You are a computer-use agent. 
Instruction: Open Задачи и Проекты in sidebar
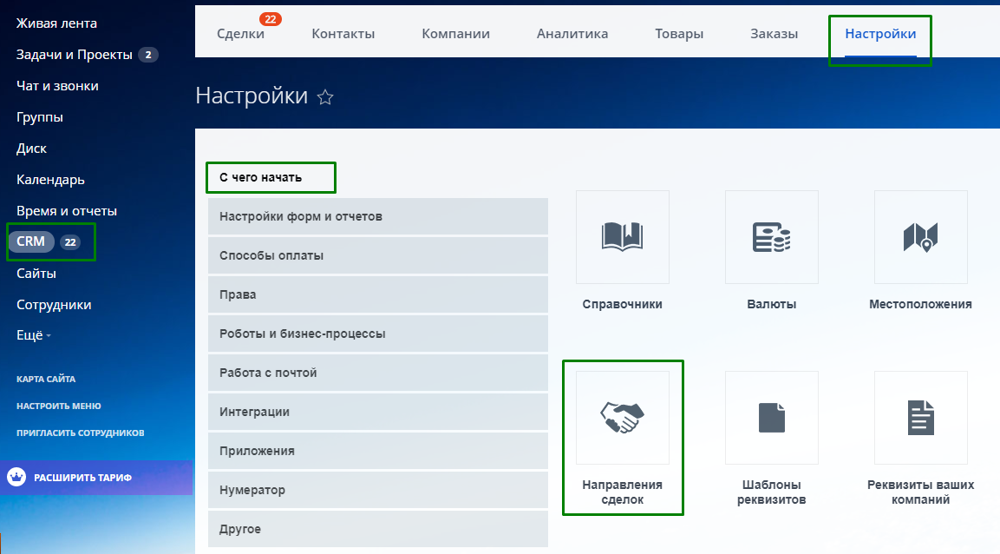click(73, 54)
